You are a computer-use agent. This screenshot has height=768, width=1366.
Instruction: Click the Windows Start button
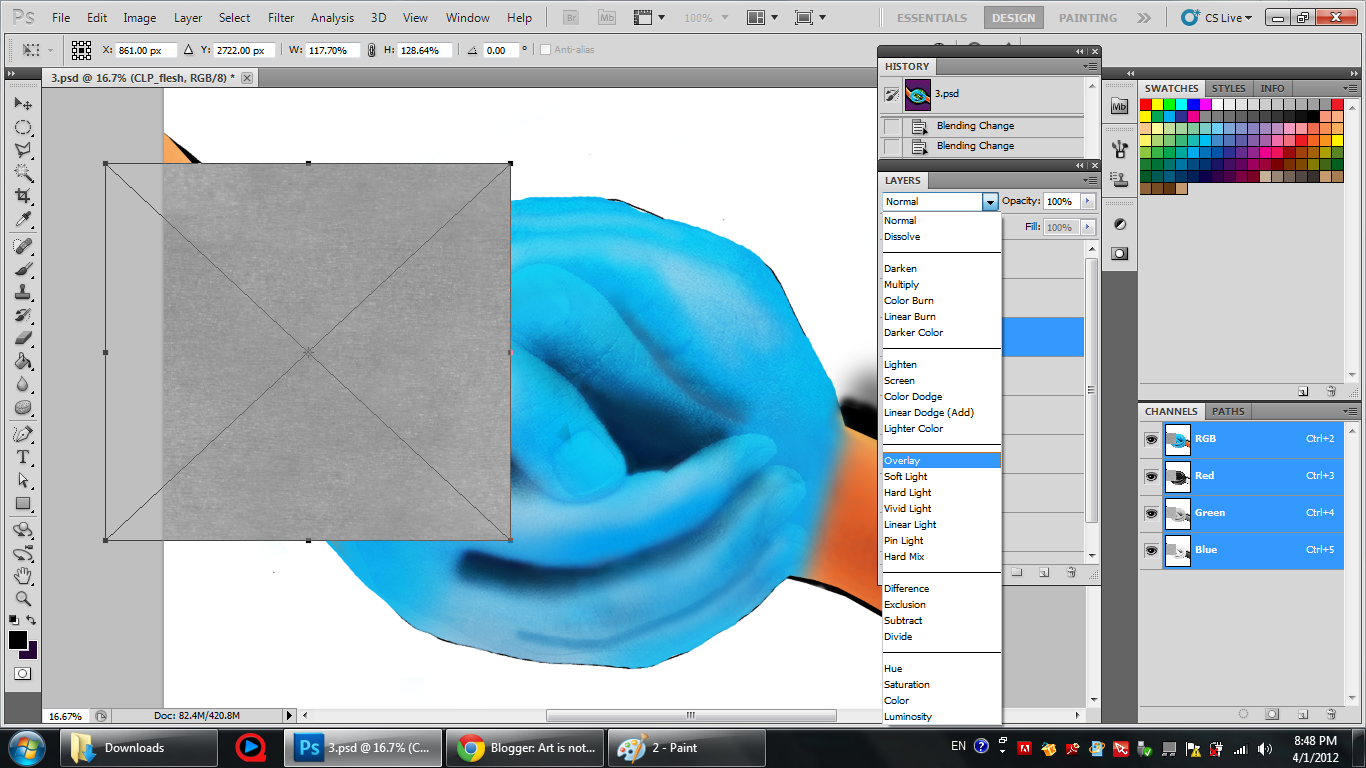coord(27,747)
